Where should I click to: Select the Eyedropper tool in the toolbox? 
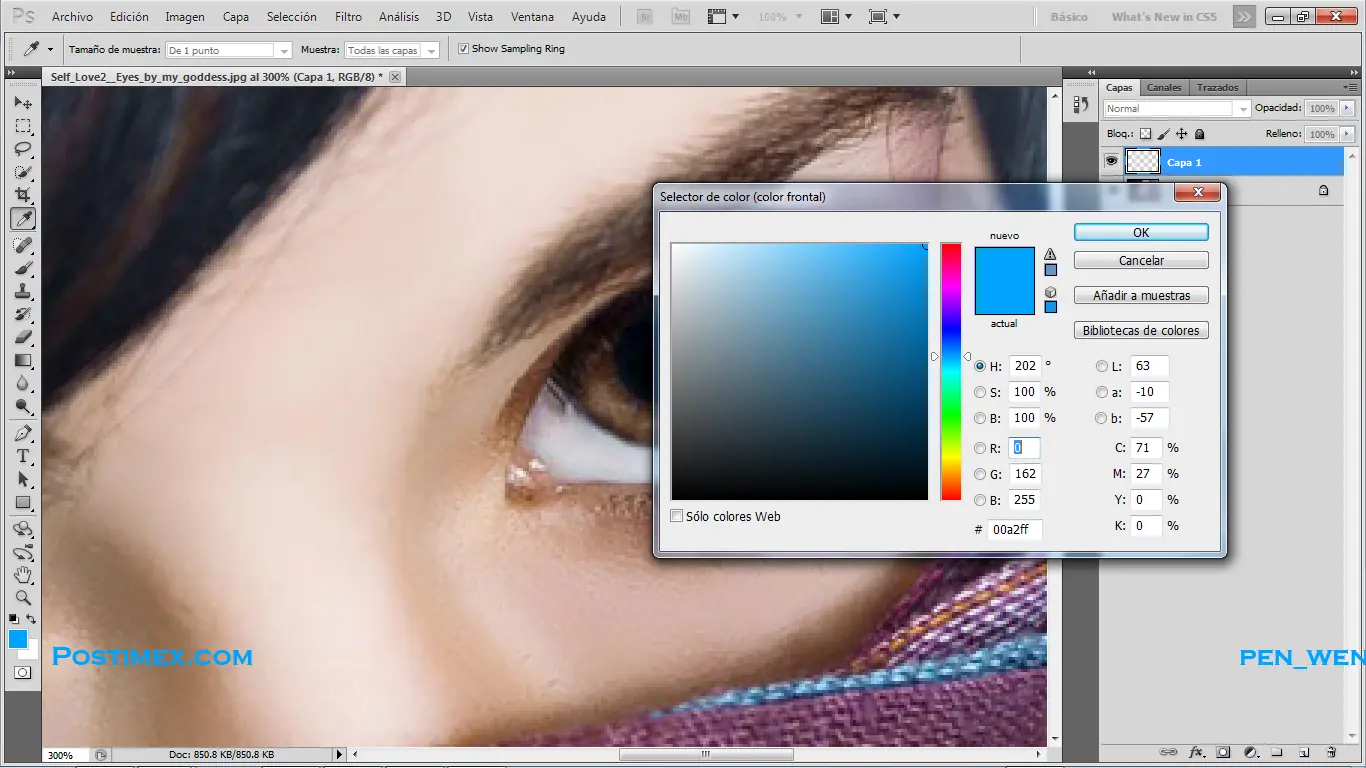coord(23,218)
